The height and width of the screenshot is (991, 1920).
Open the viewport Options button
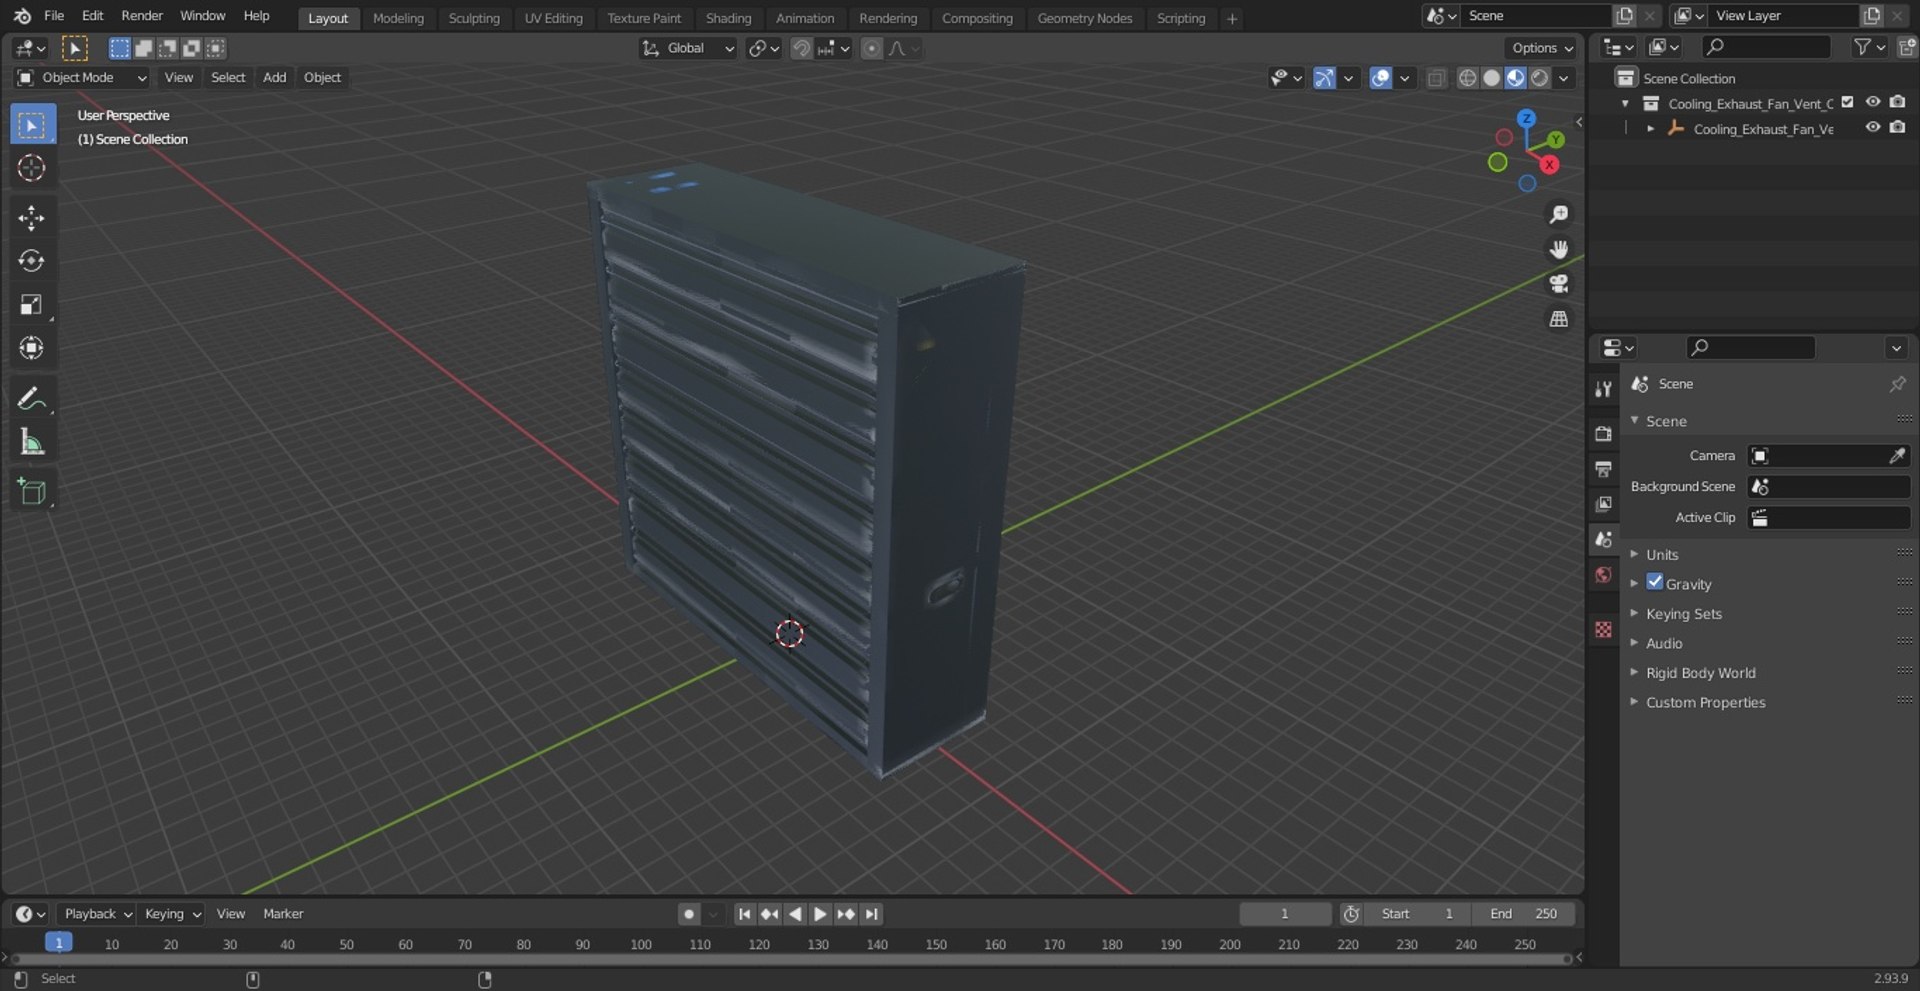pyautogui.click(x=1541, y=48)
